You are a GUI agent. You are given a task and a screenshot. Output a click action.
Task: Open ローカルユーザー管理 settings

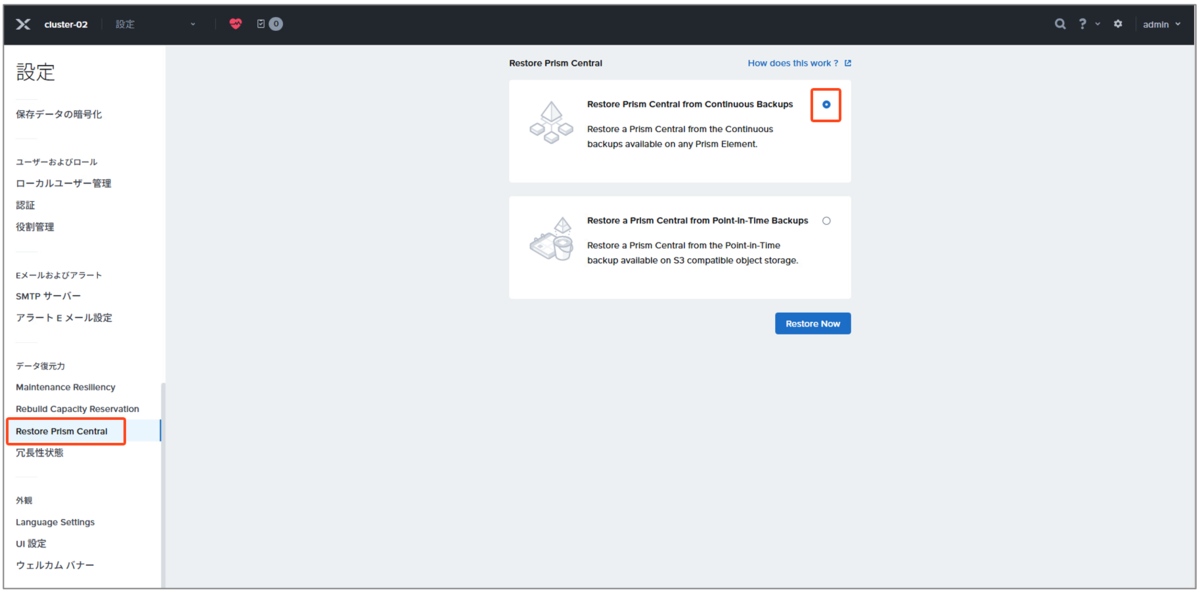(64, 183)
